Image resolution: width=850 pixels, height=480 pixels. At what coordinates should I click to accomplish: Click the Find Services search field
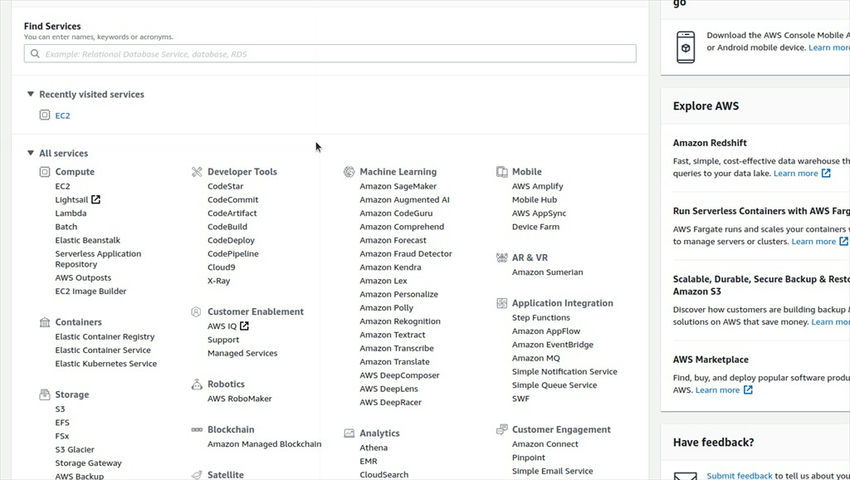330,54
